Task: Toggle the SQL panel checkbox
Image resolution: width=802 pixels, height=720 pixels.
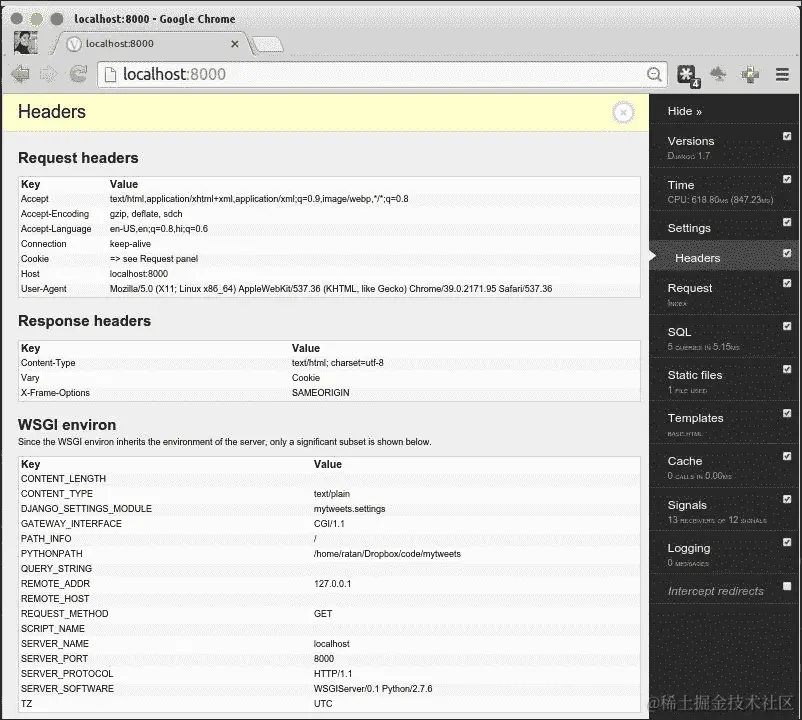Action: 787,326
